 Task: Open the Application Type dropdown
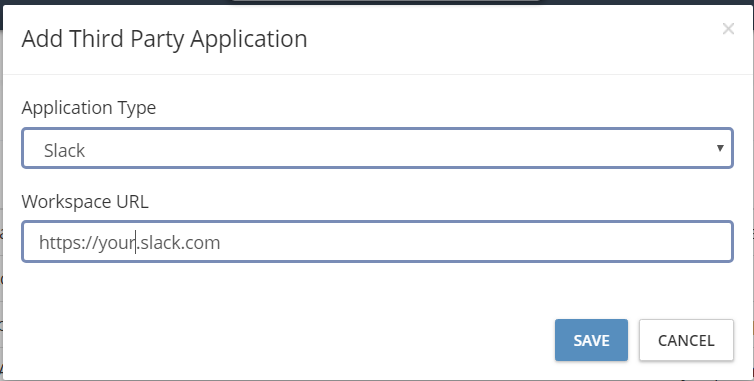coord(377,148)
